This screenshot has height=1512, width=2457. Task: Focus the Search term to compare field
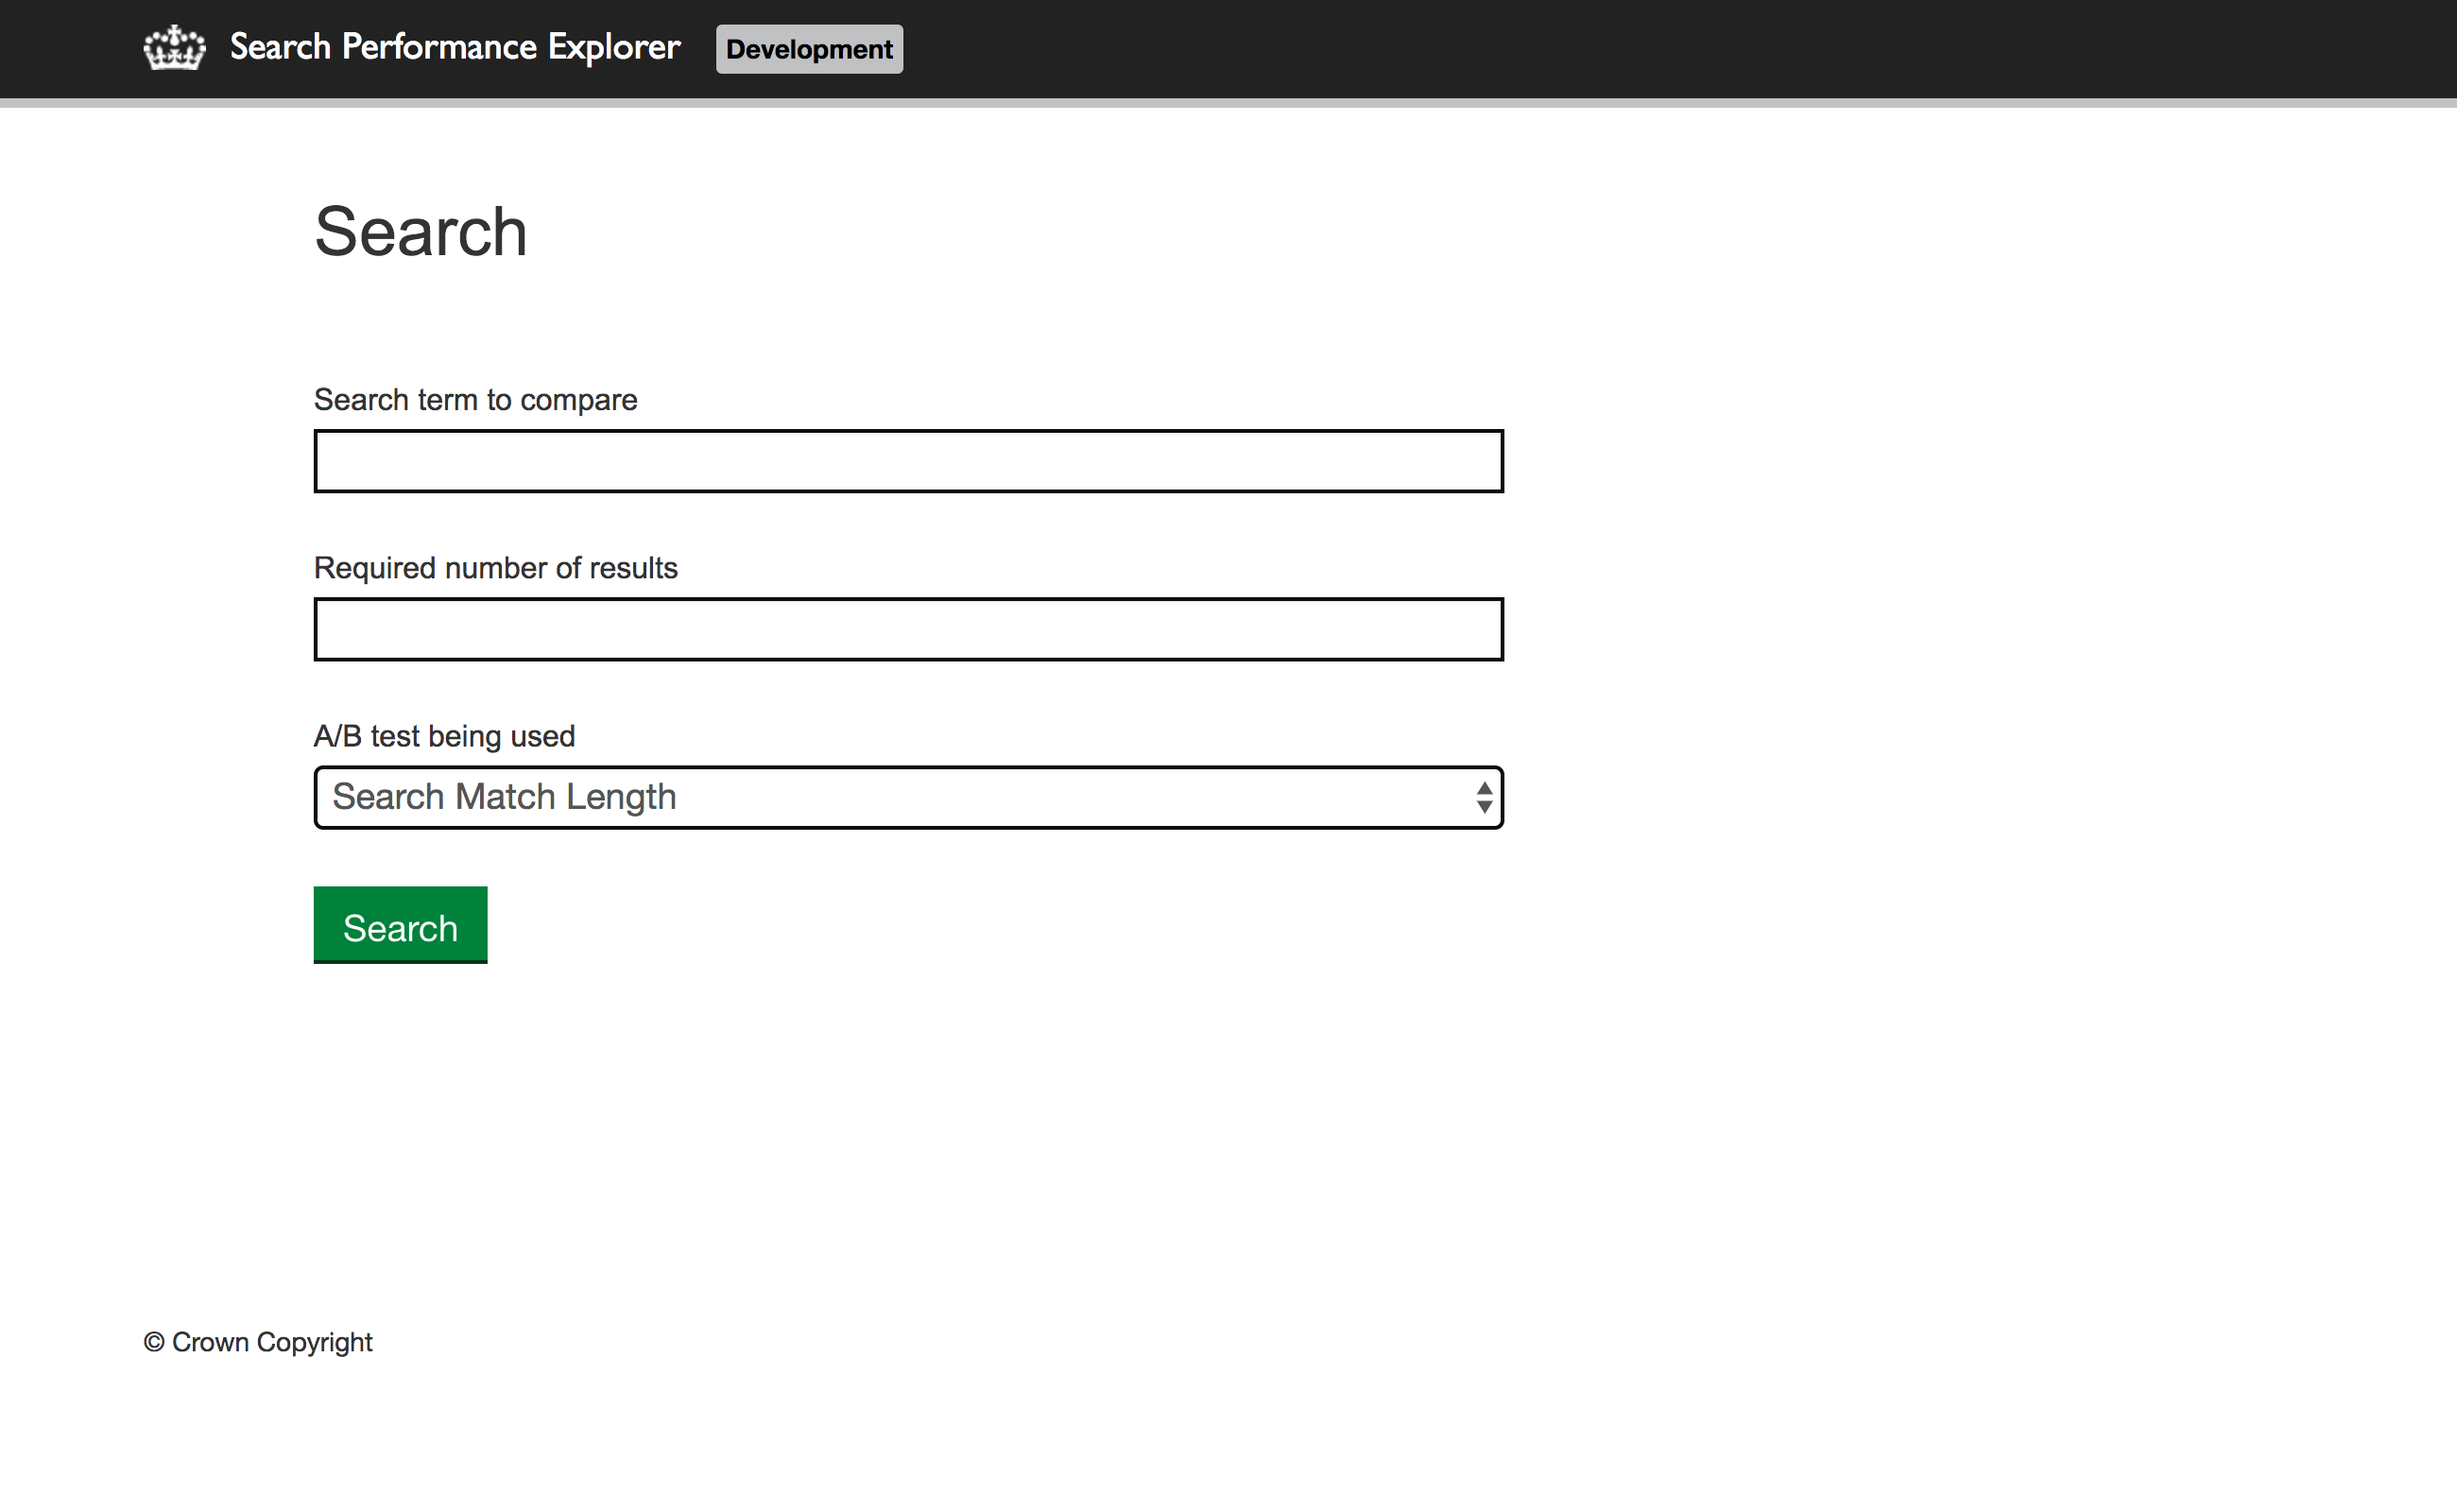click(907, 461)
